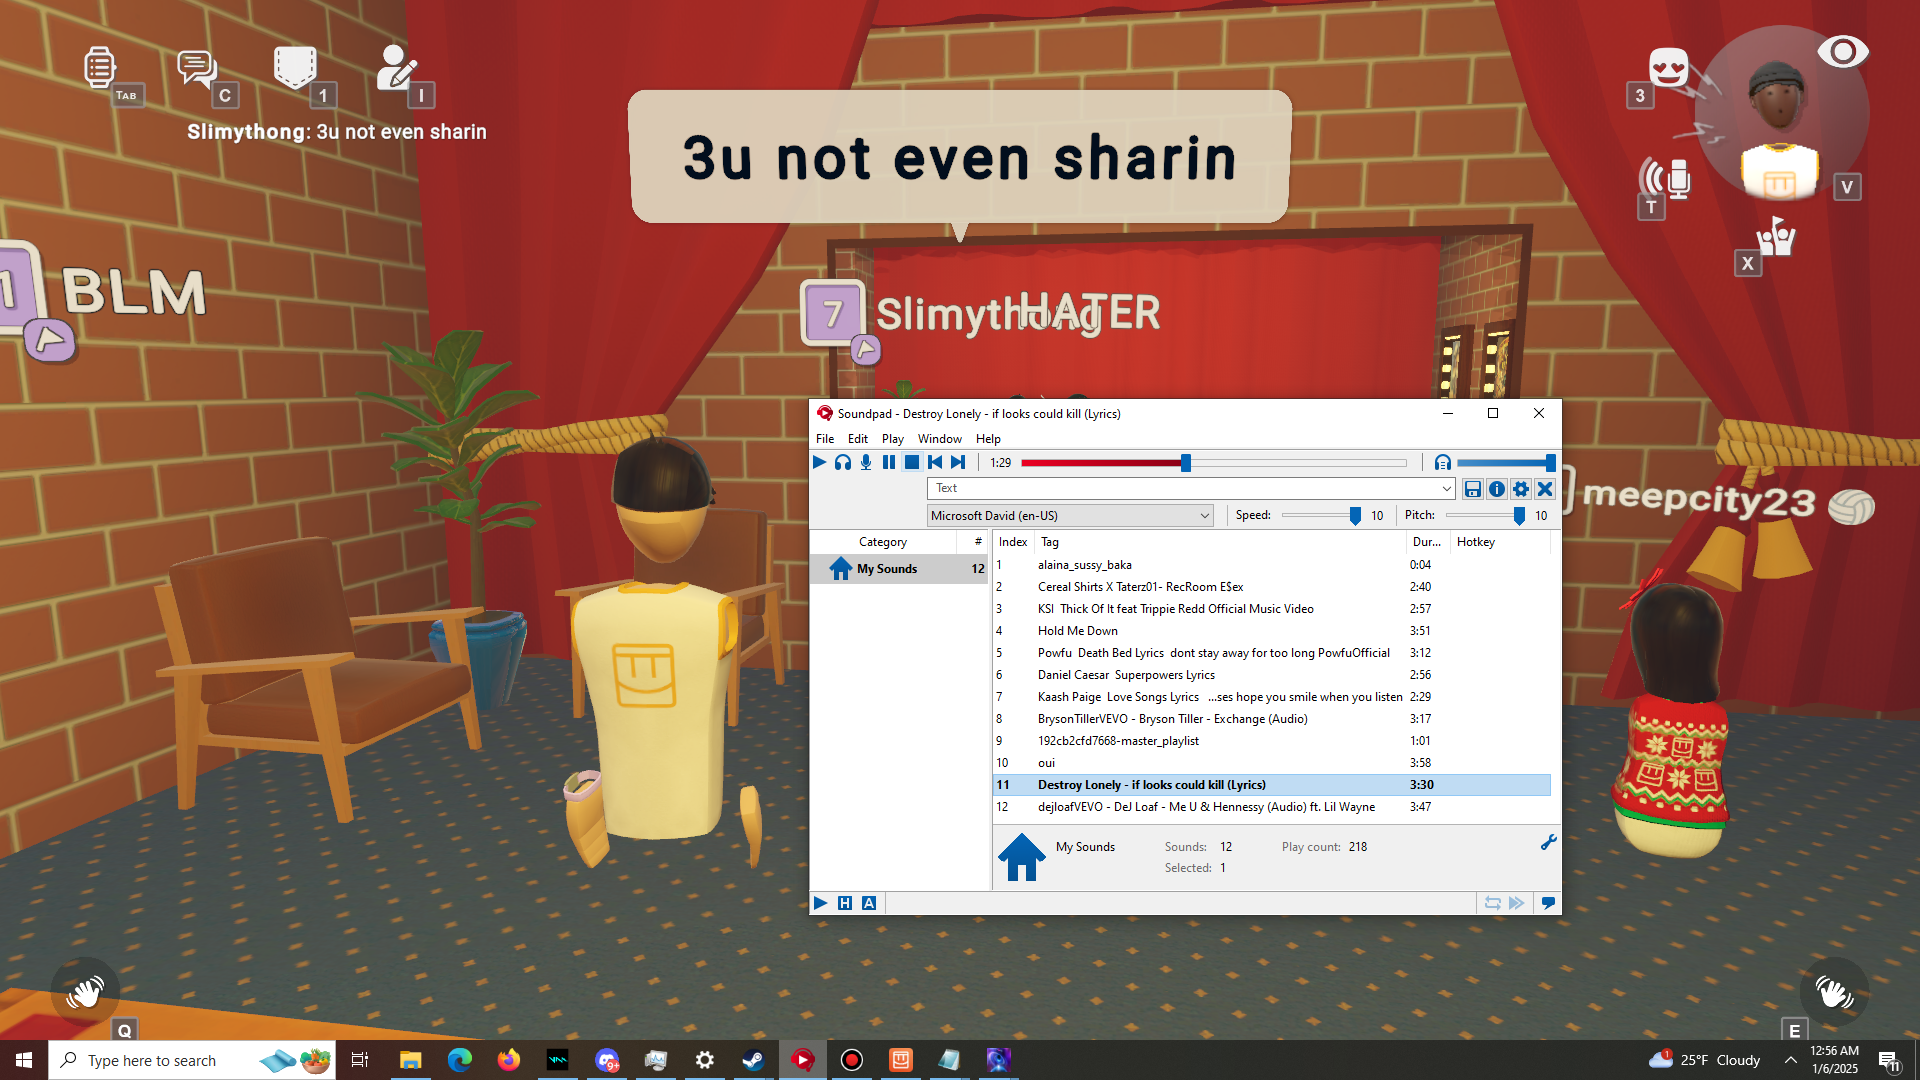Select the My Sounds category
The width and height of the screenshot is (1920, 1080).
coord(886,569)
